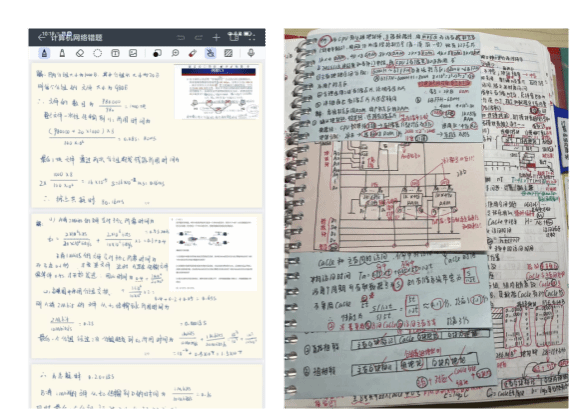Expand the plus add-page menu
The image size is (578, 418).
pyautogui.click(x=216, y=37)
